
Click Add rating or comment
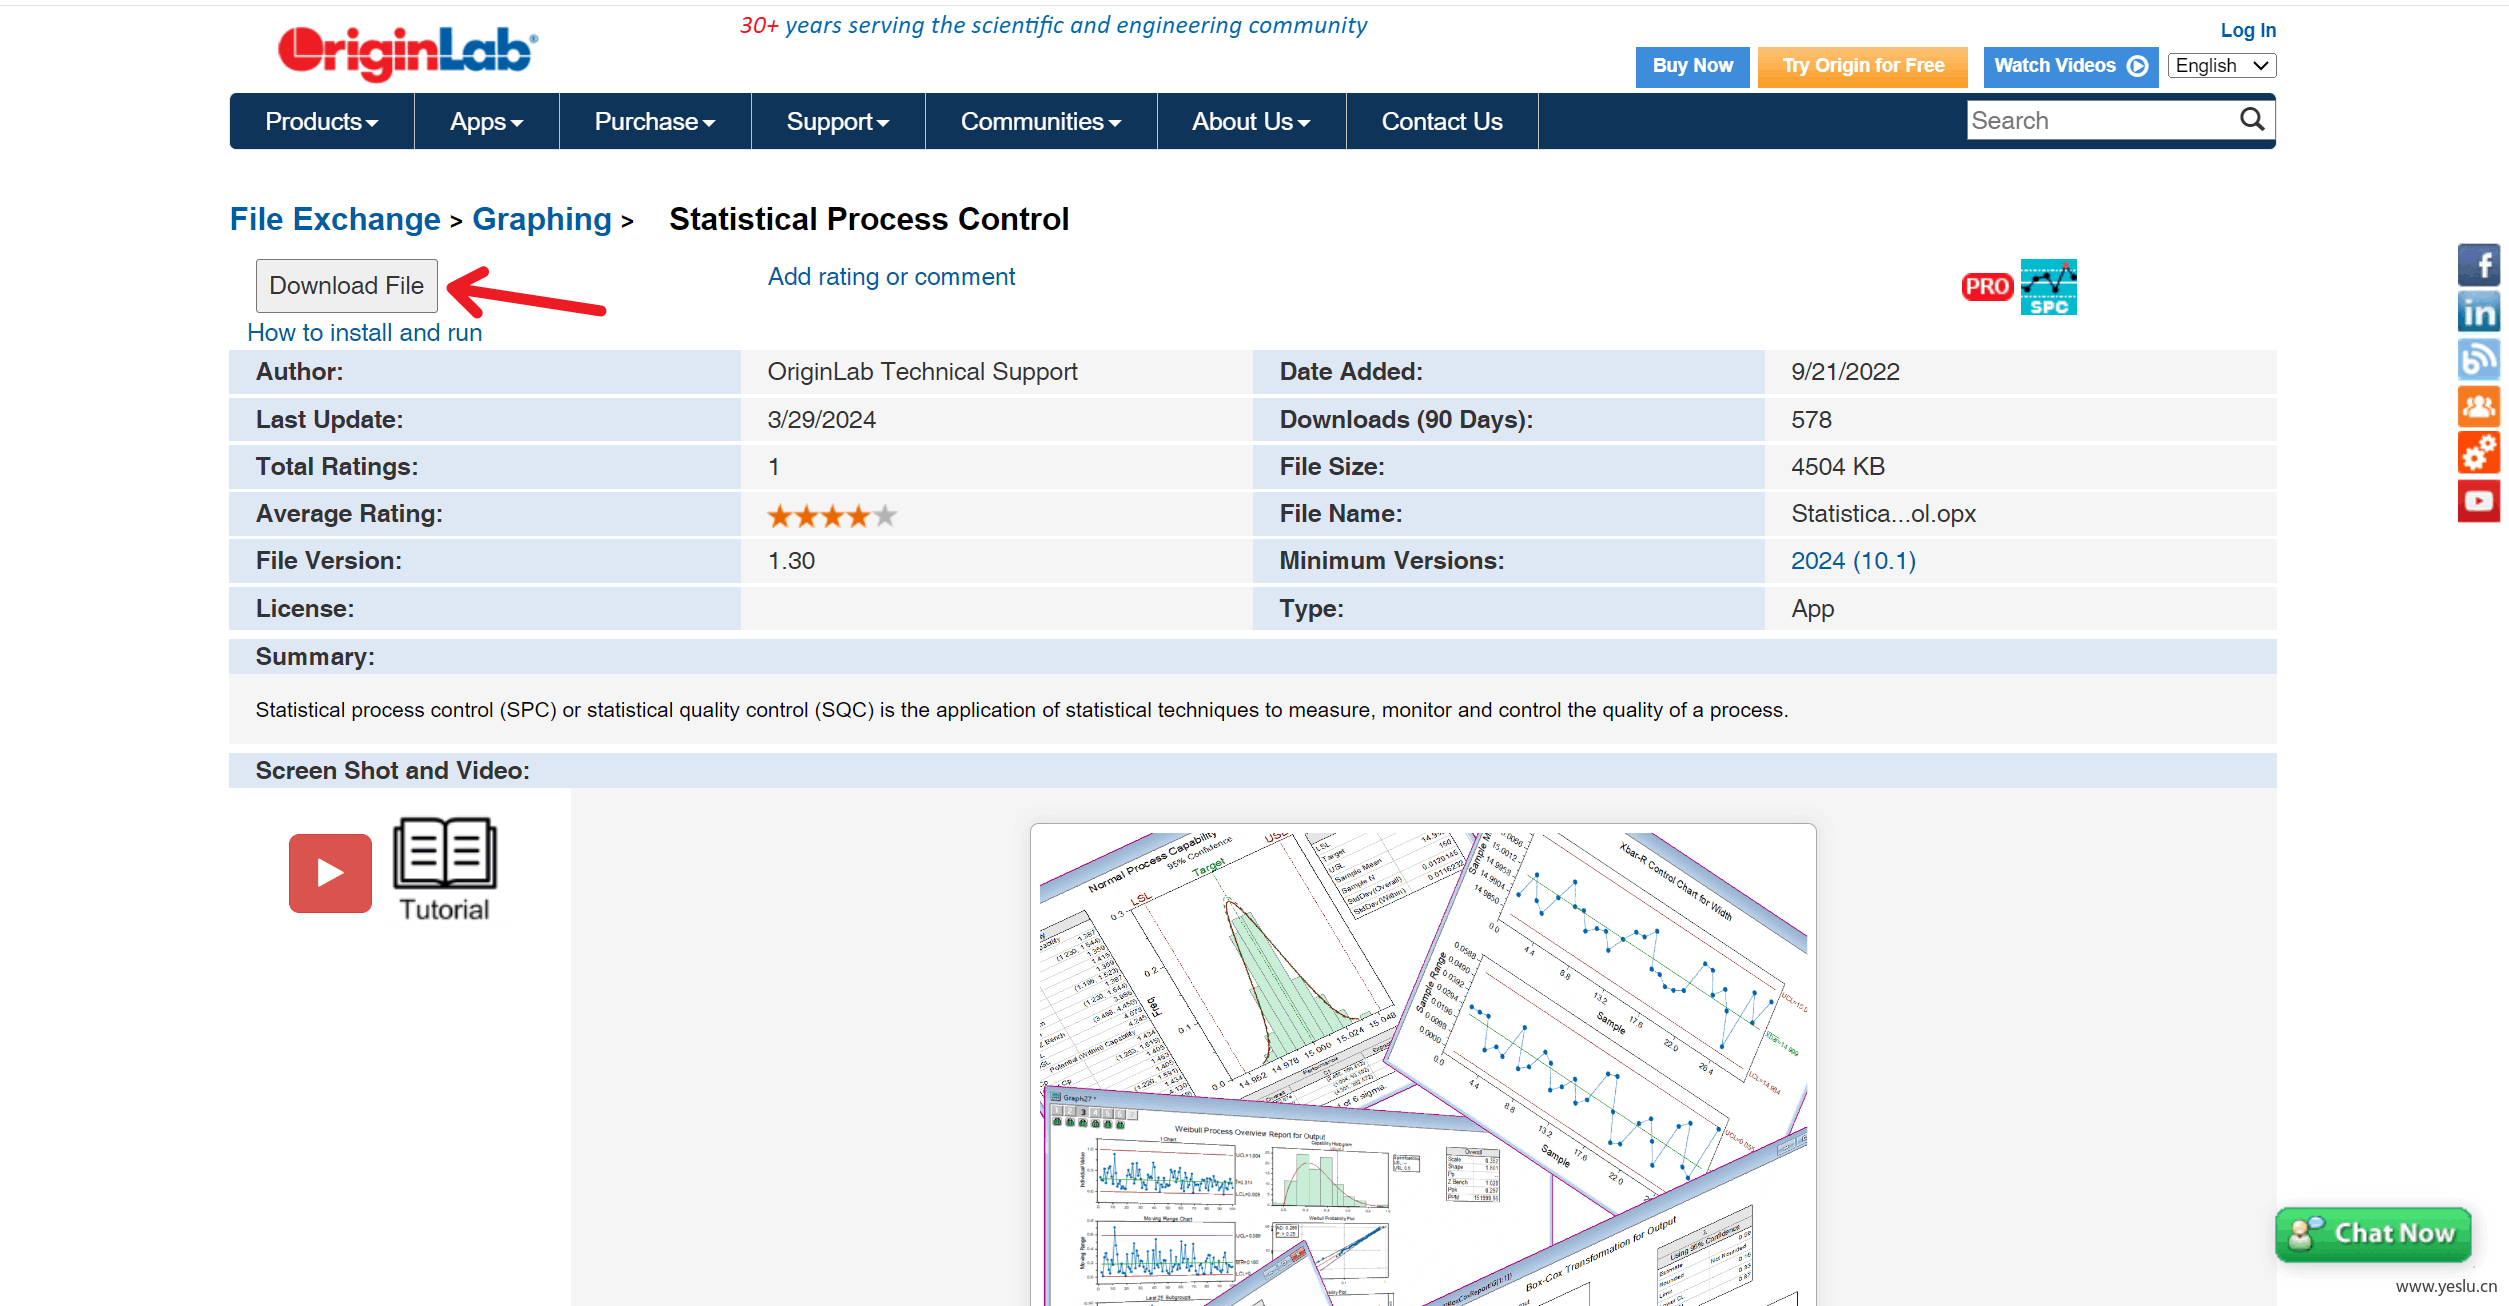(891, 277)
